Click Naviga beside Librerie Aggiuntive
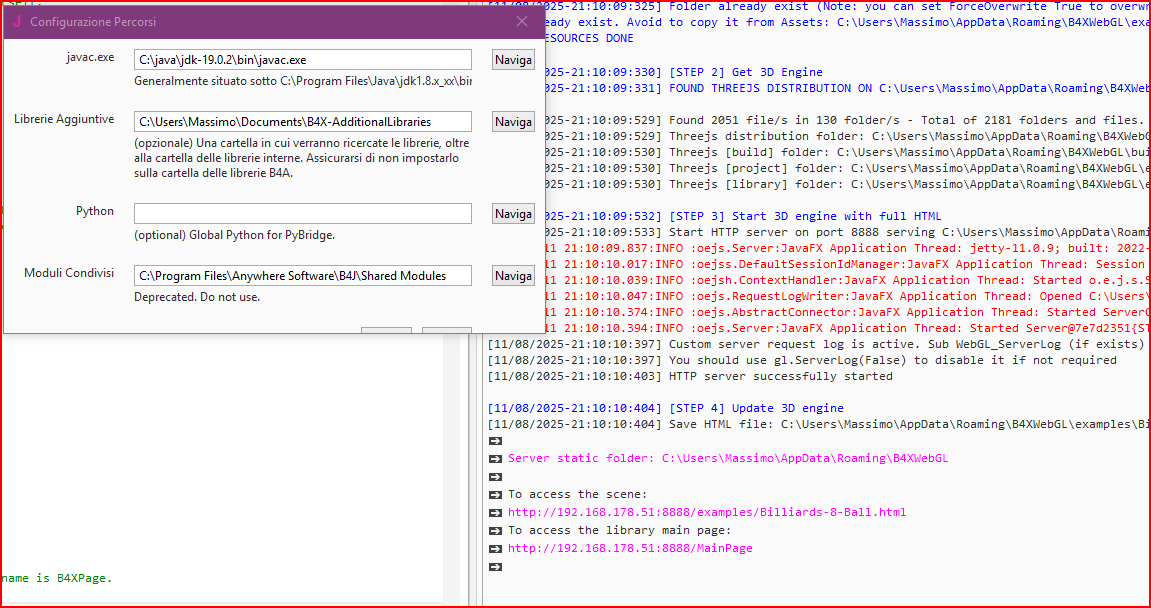The height and width of the screenshot is (608, 1151). [x=513, y=121]
